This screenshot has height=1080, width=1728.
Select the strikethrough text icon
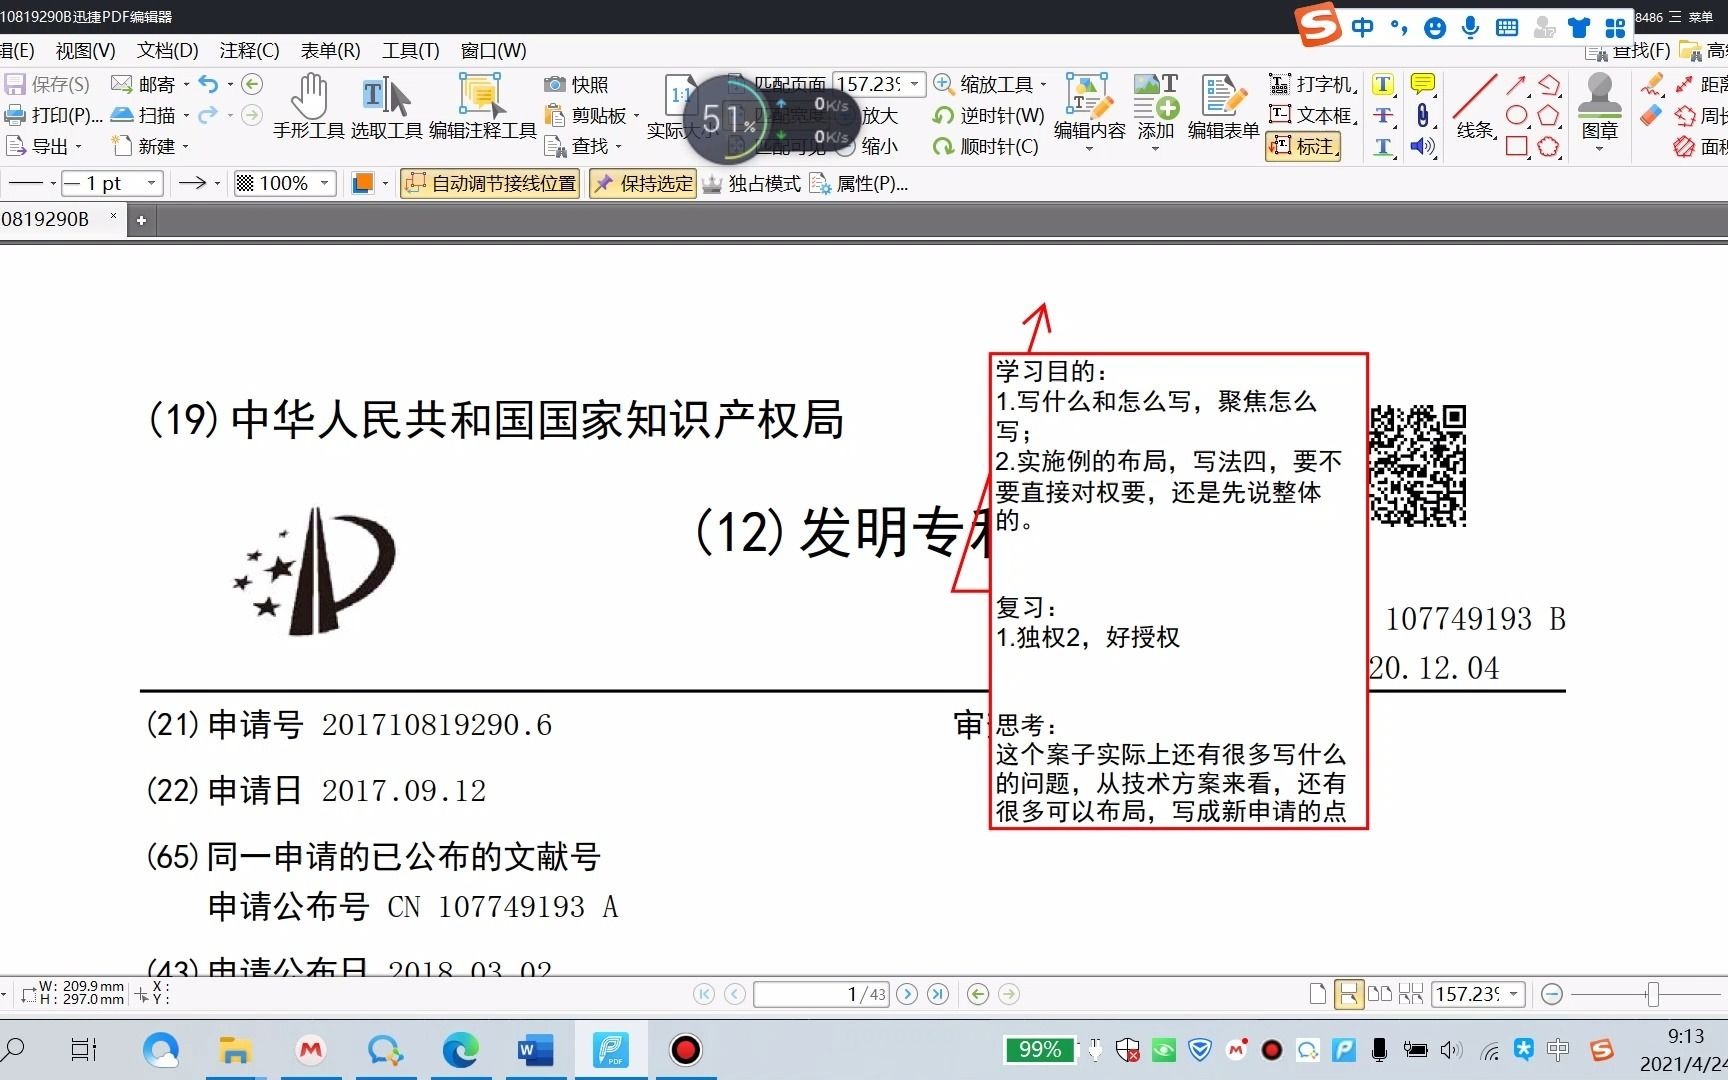pyautogui.click(x=1383, y=115)
